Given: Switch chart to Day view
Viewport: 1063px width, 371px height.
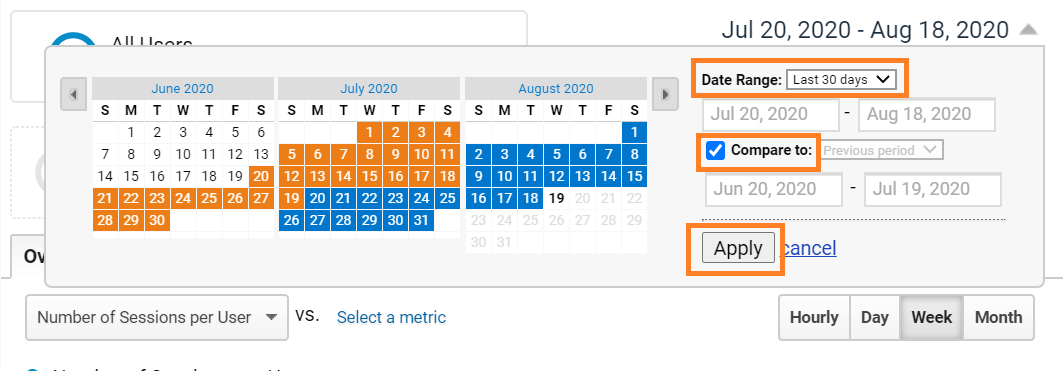Looking at the screenshot, I should [x=875, y=317].
